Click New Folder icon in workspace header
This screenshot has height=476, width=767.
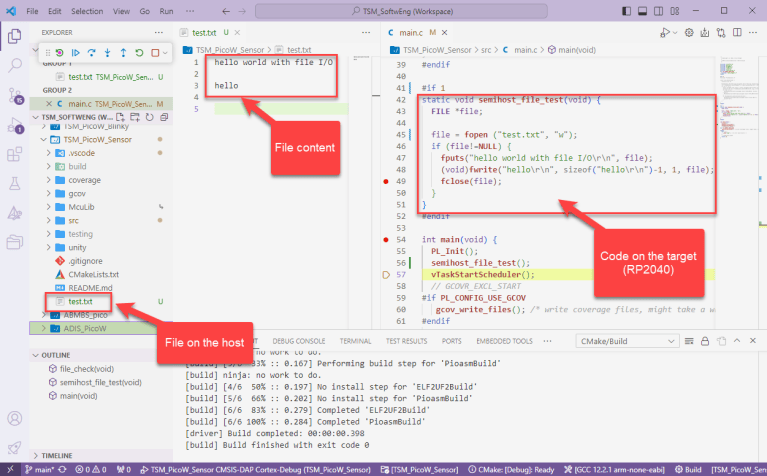tap(135, 117)
